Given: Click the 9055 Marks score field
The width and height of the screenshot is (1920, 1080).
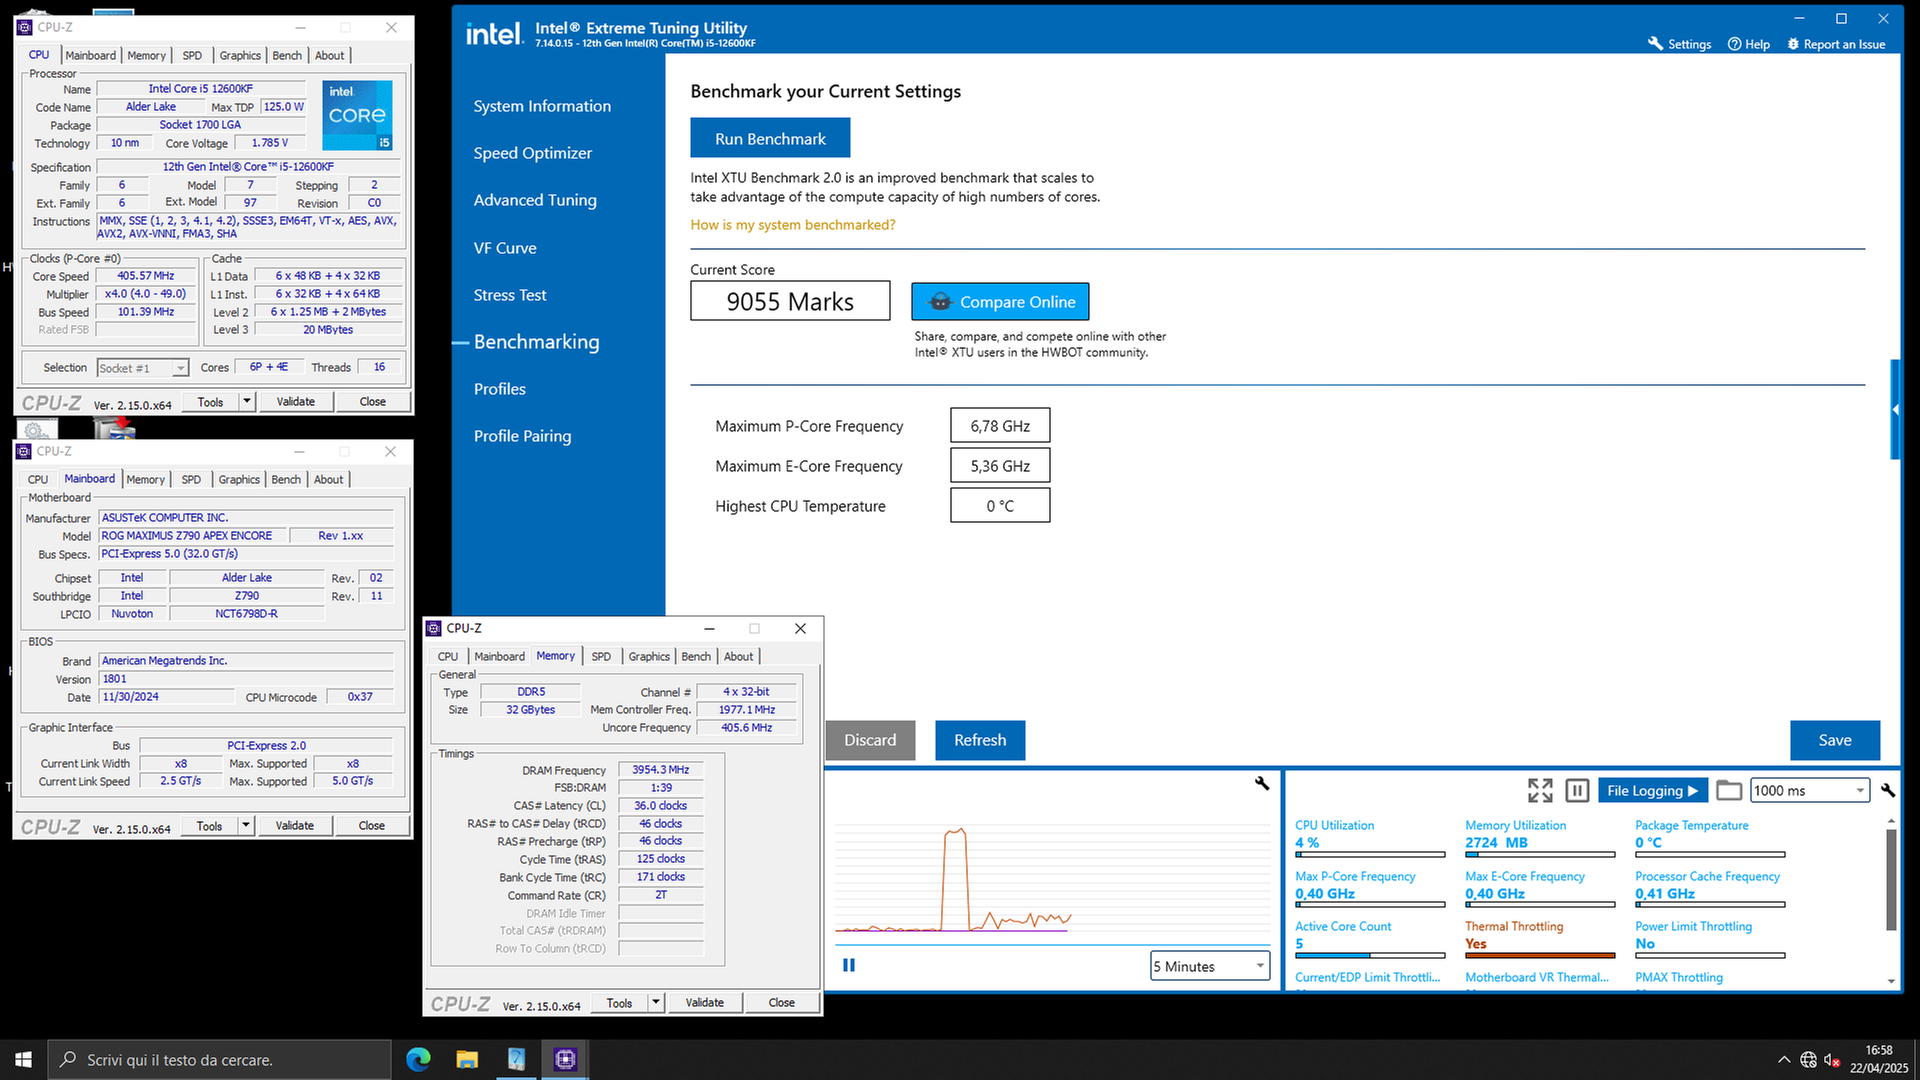Looking at the screenshot, I should (790, 301).
